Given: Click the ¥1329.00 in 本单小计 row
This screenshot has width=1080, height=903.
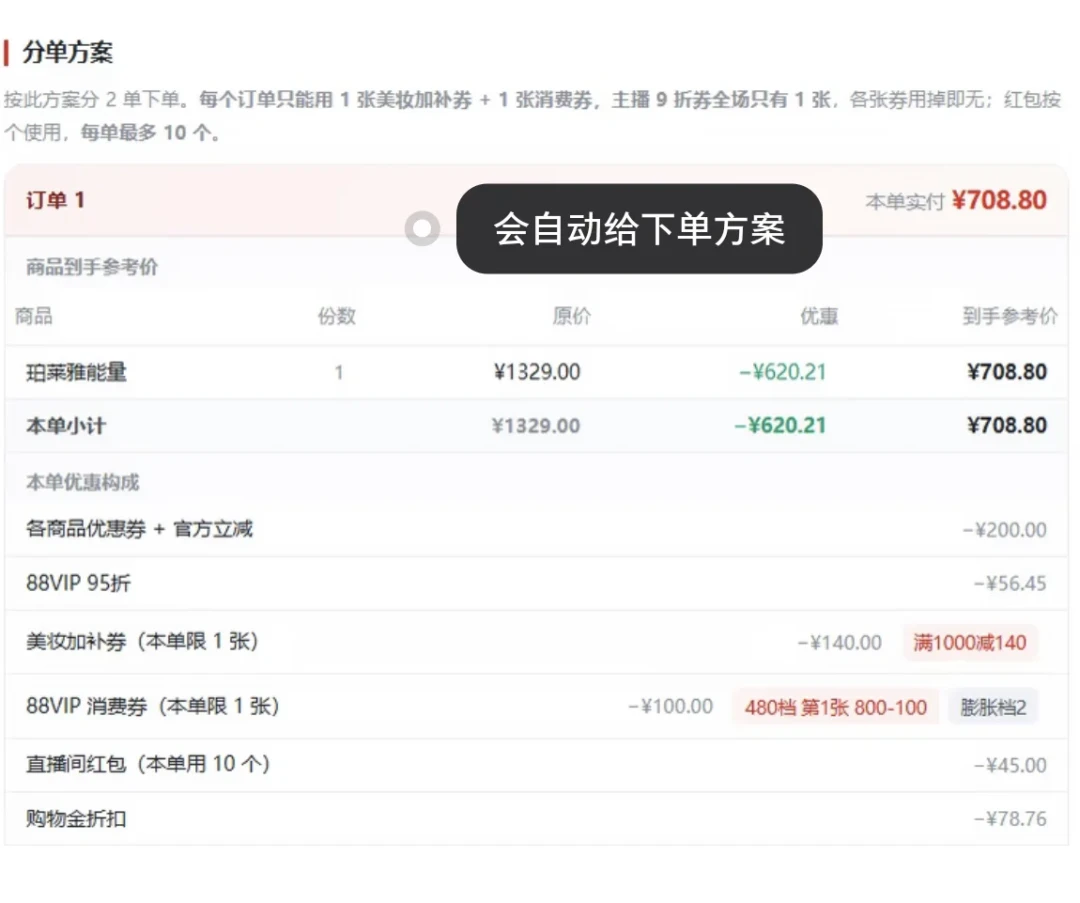Looking at the screenshot, I should (x=536, y=426).
